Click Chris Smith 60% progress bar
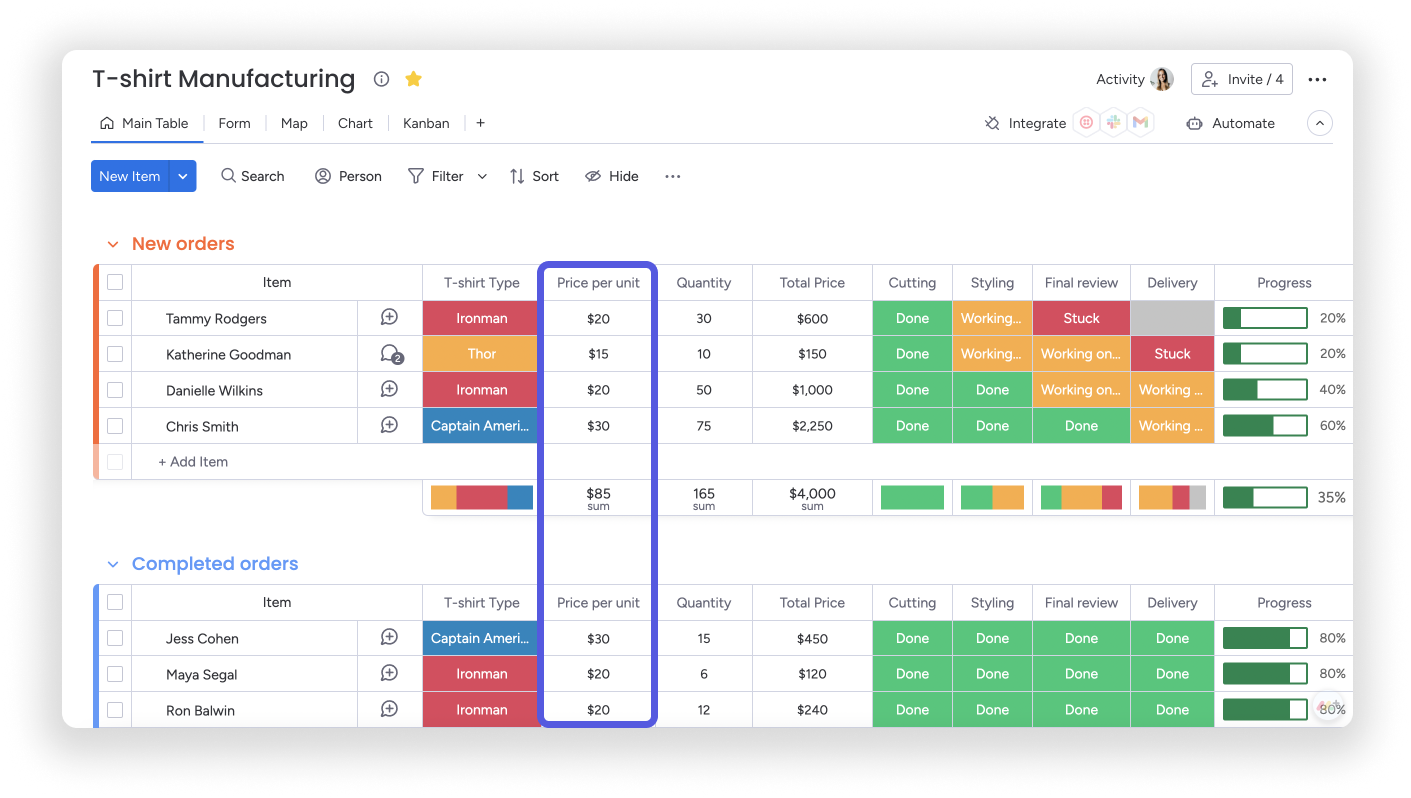 point(1265,426)
